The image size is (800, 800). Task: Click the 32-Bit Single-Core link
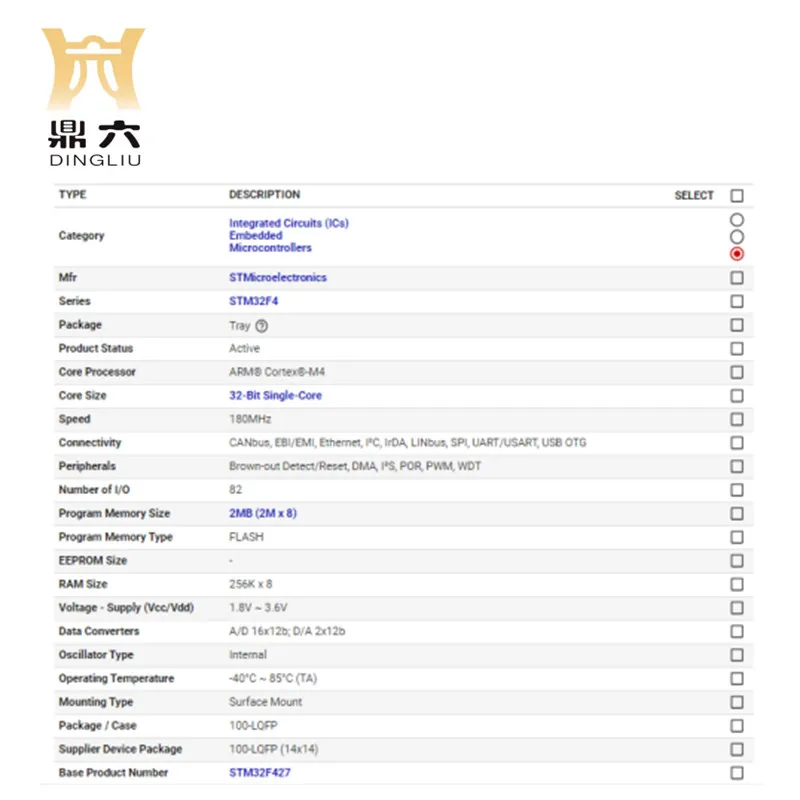276,395
